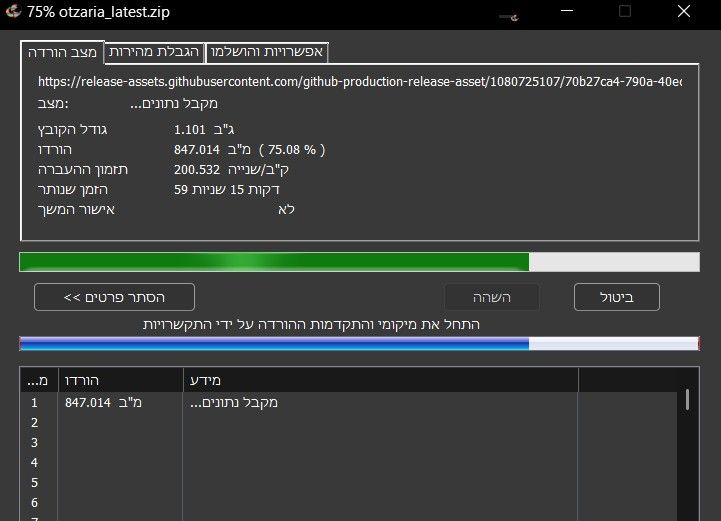The image size is (721, 521).
Task: Click the title text 75% otzaria_latest.zip
Action: coord(98,12)
